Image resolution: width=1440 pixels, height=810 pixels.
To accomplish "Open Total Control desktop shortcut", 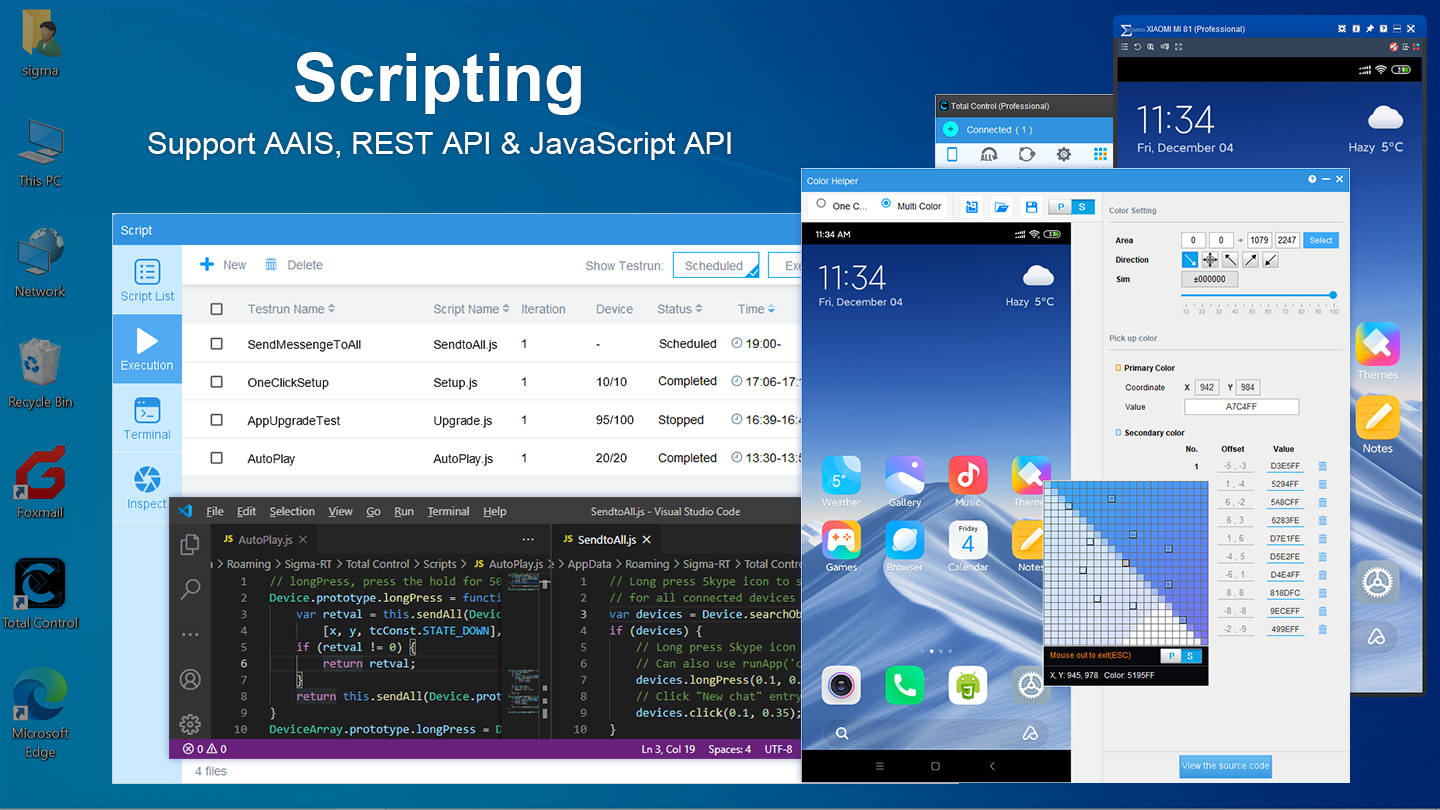I will (x=41, y=594).
